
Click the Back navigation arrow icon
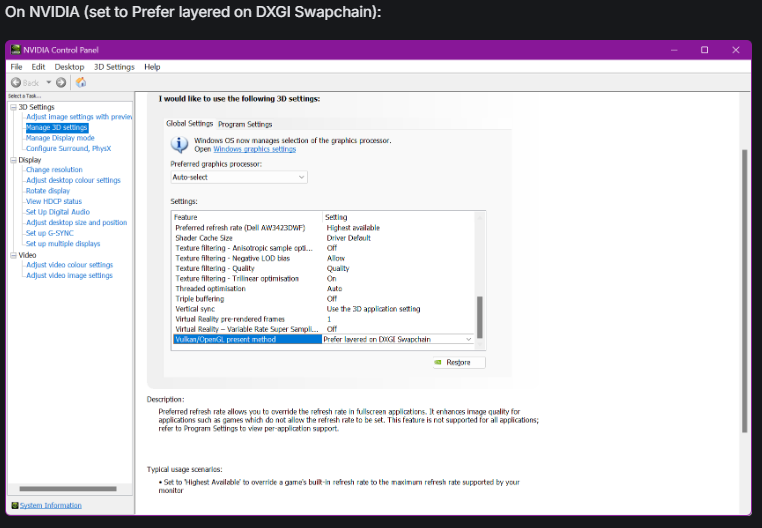[16, 83]
